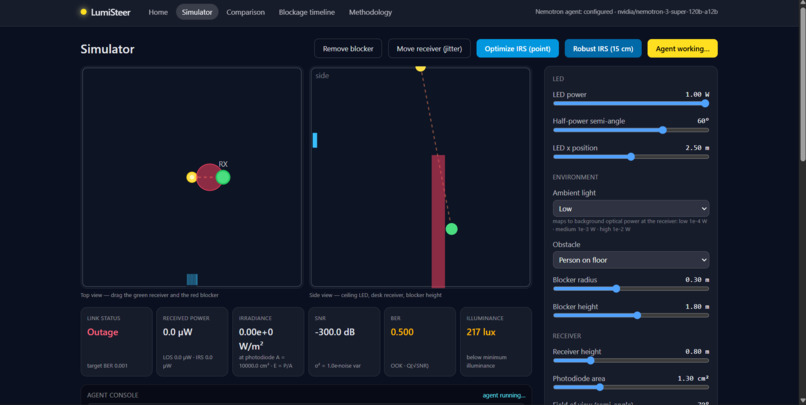This screenshot has width=806, height=405.
Task: Click the LumiSteer yellow dot logo
Action: click(x=83, y=12)
